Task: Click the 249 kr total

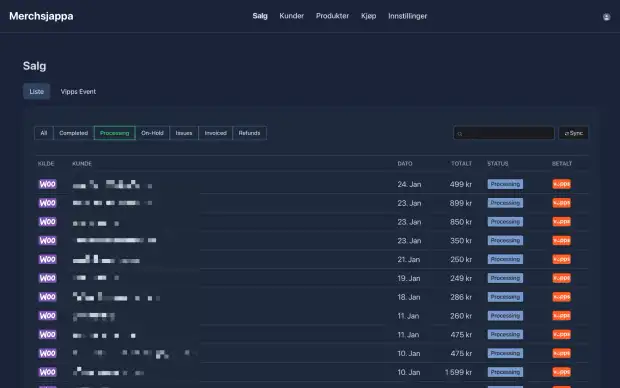Action: (x=461, y=278)
